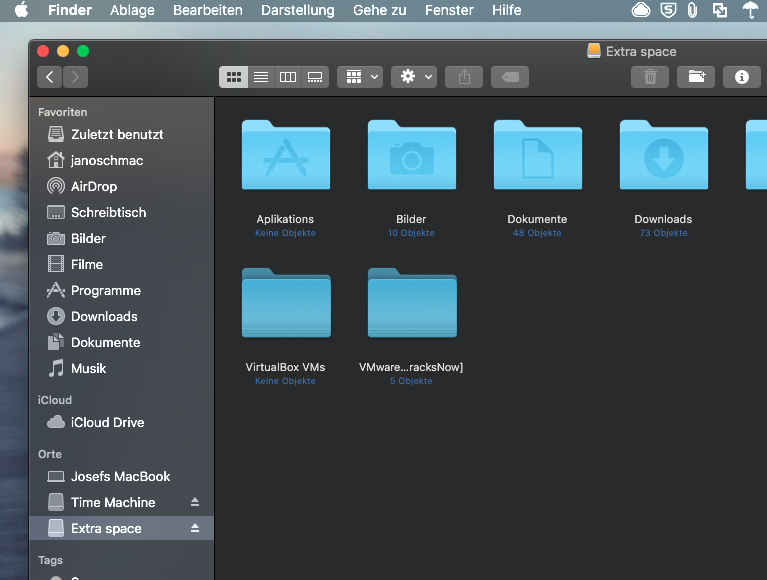
Task: Click "48 Objekte" under Dokumente folder
Action: 537,233
